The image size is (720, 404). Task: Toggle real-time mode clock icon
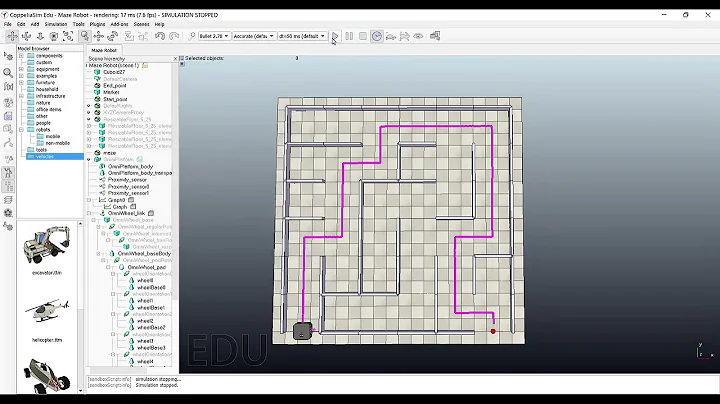377,36
